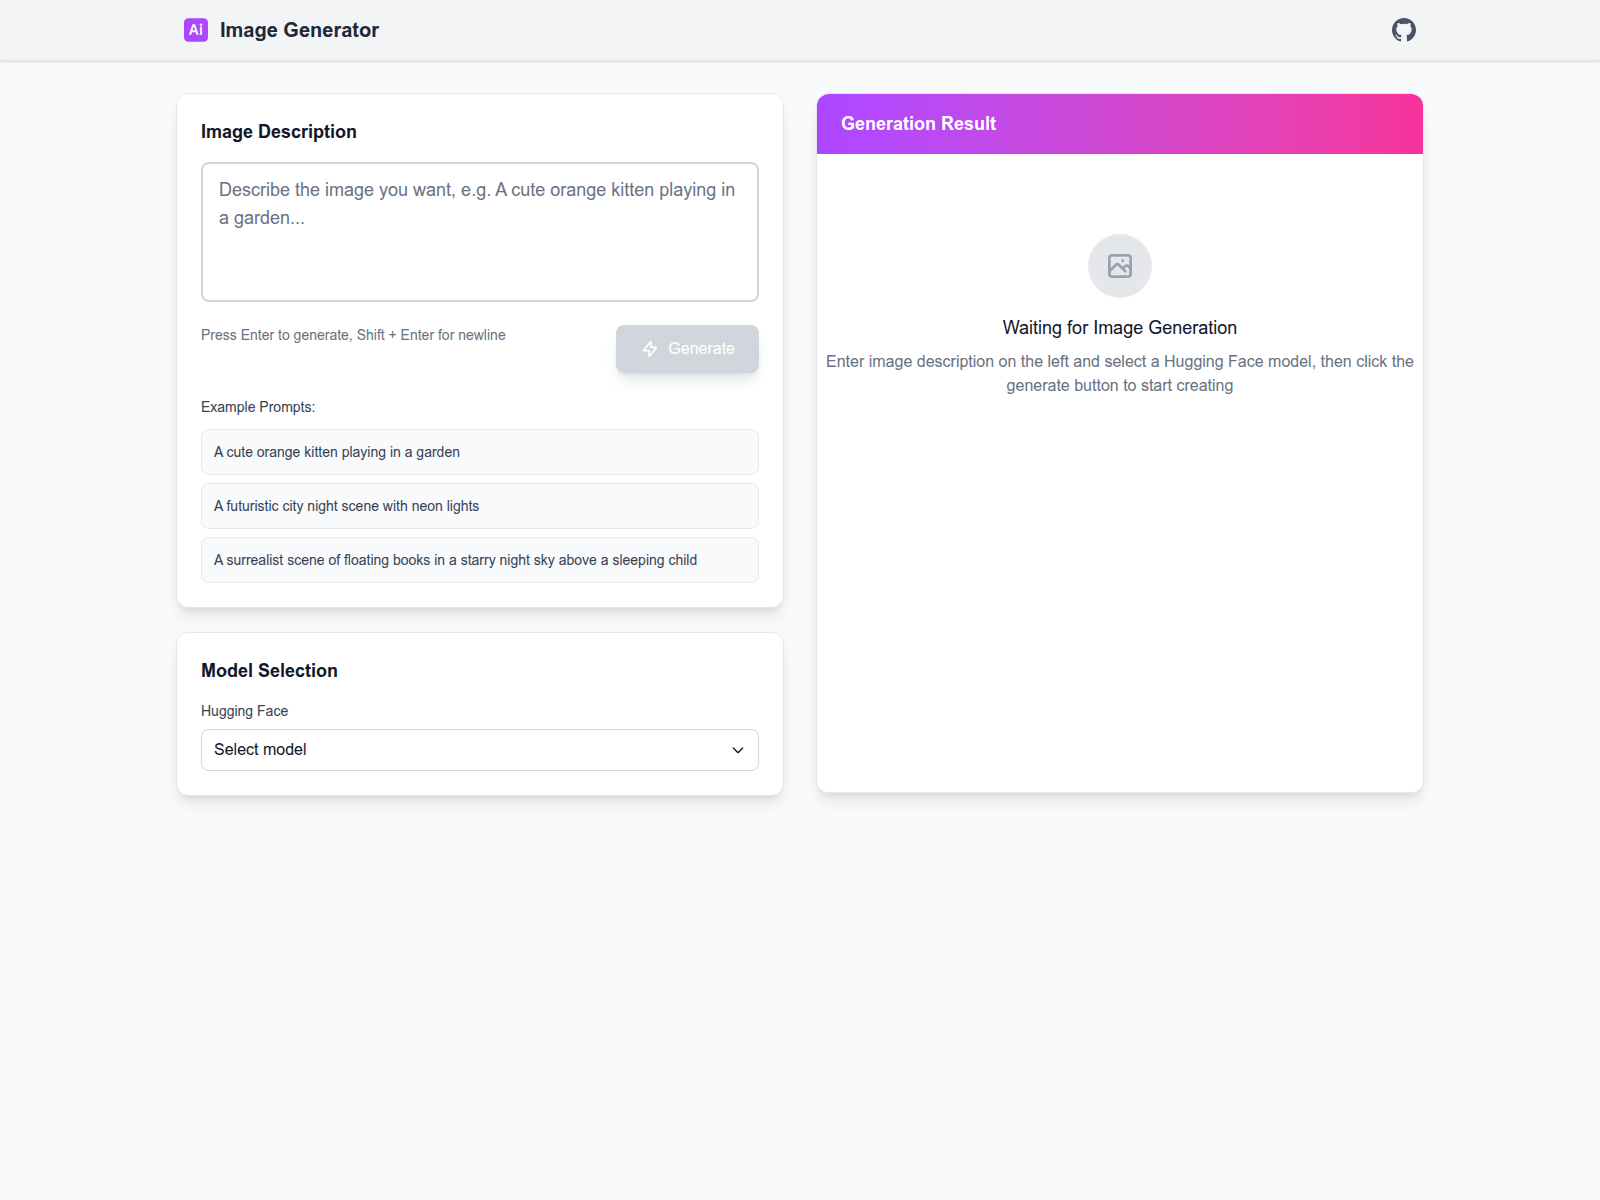
Task: Open the Select model dropdown
Action: coord(480,750)
